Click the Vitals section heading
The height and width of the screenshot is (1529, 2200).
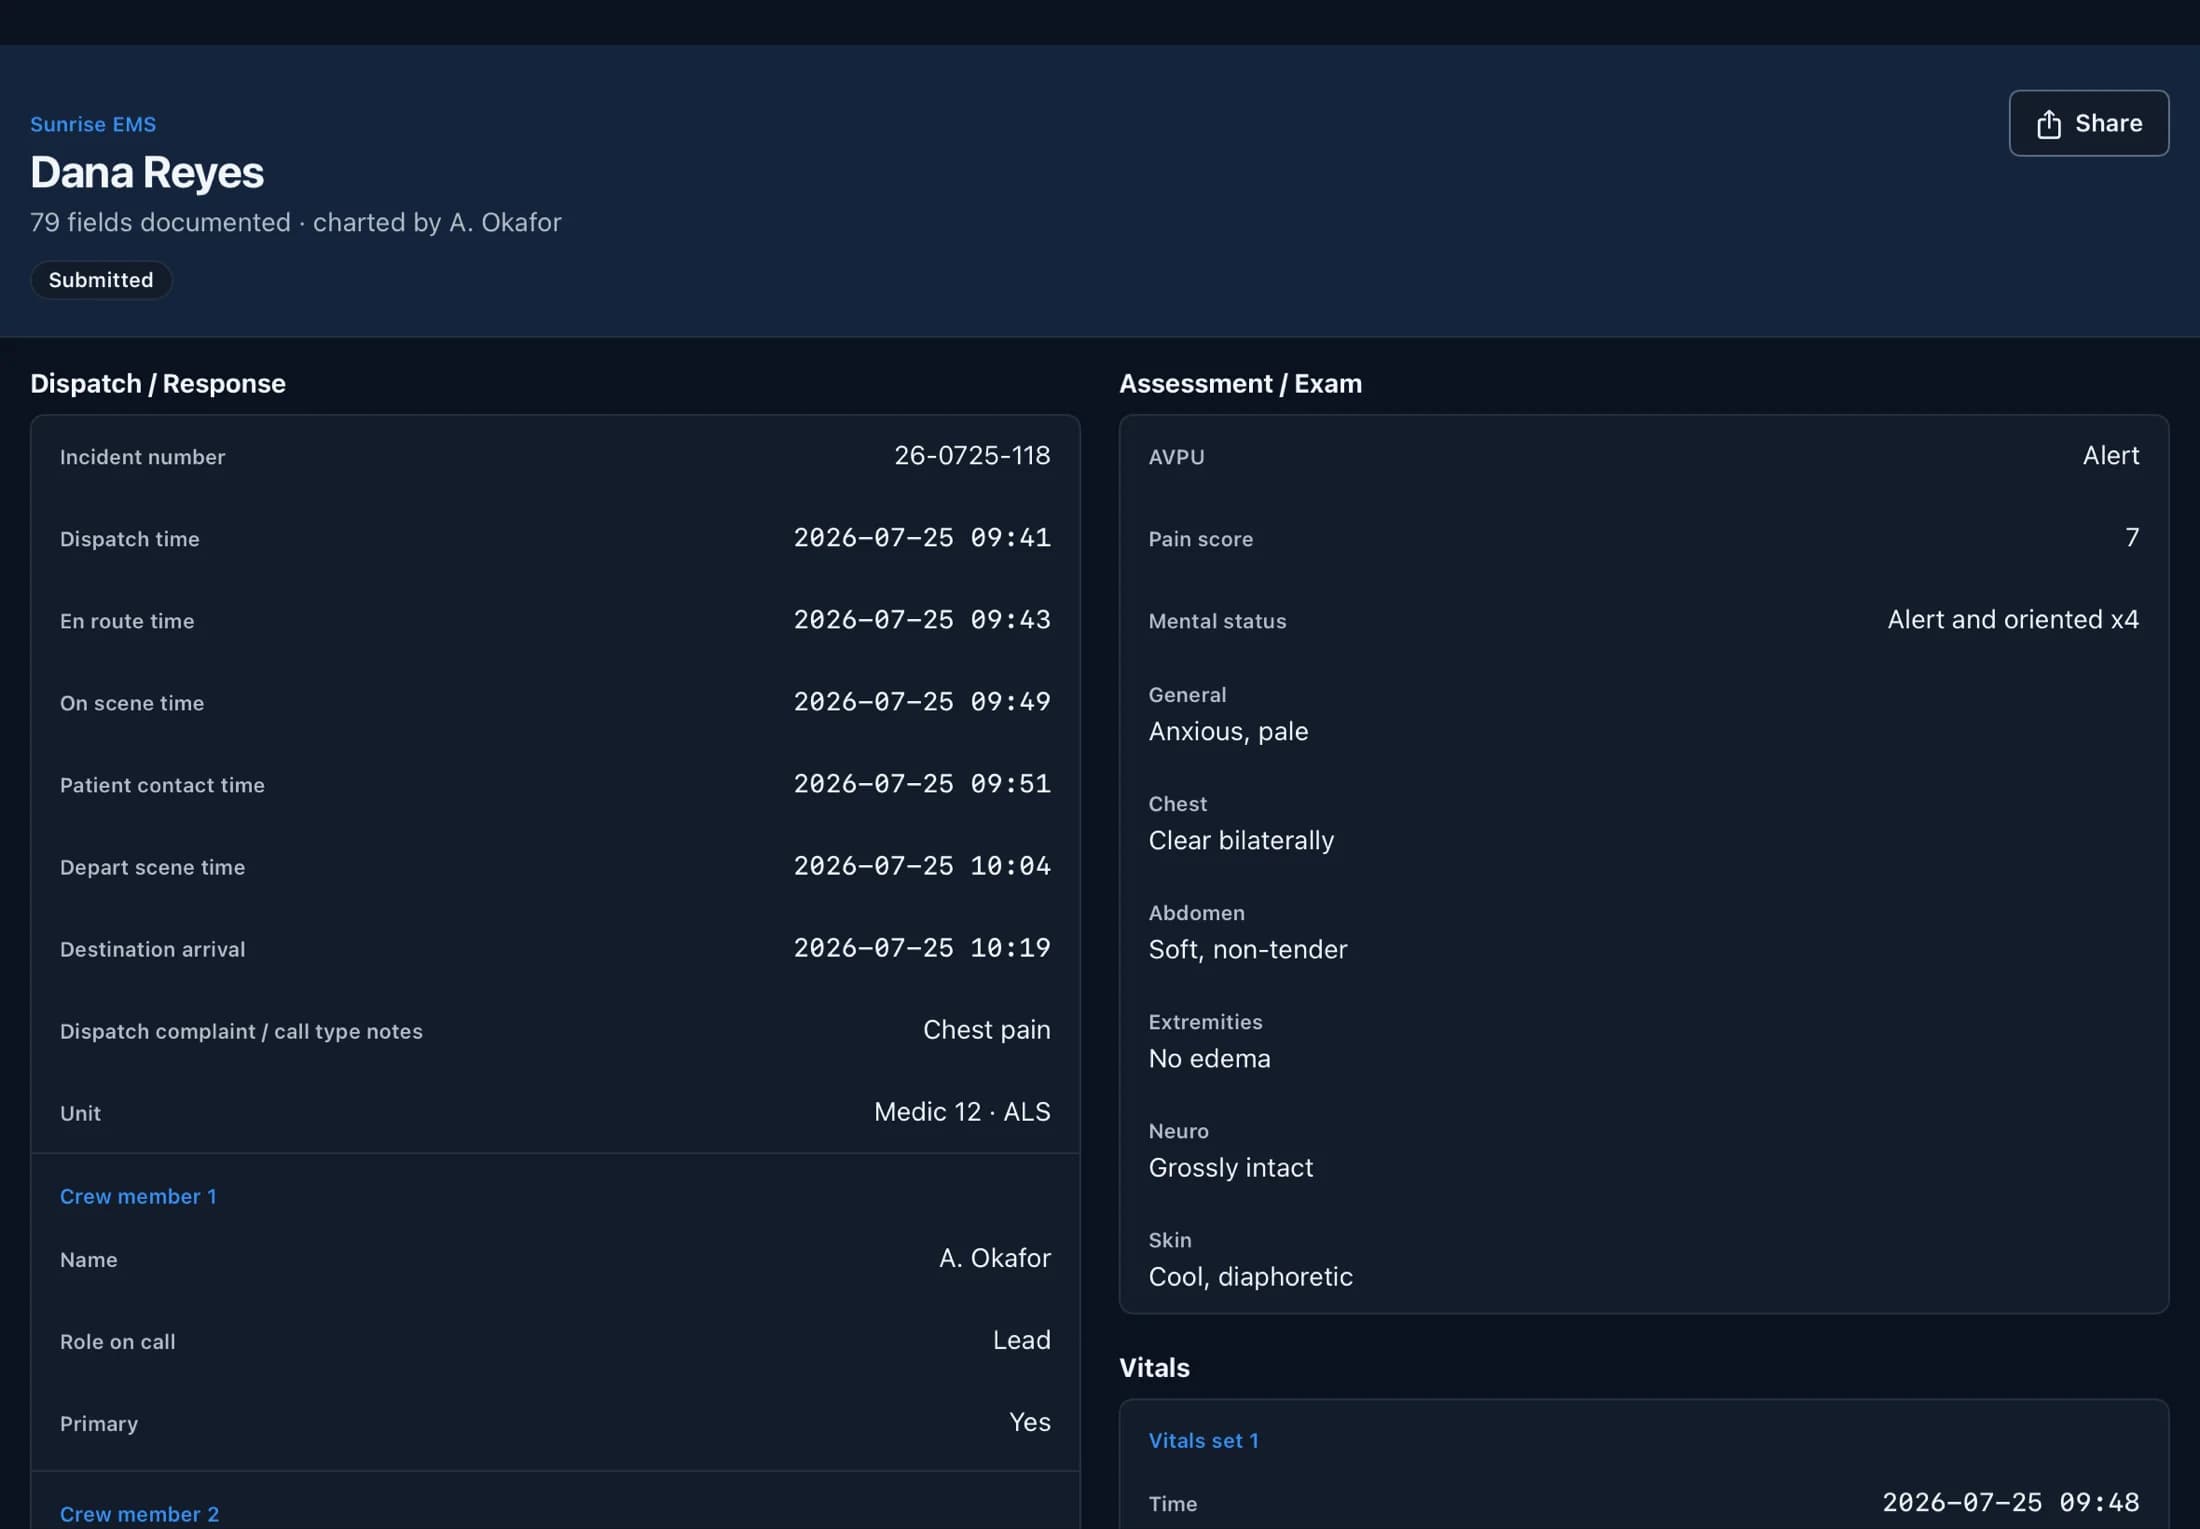(1154, 1367)
